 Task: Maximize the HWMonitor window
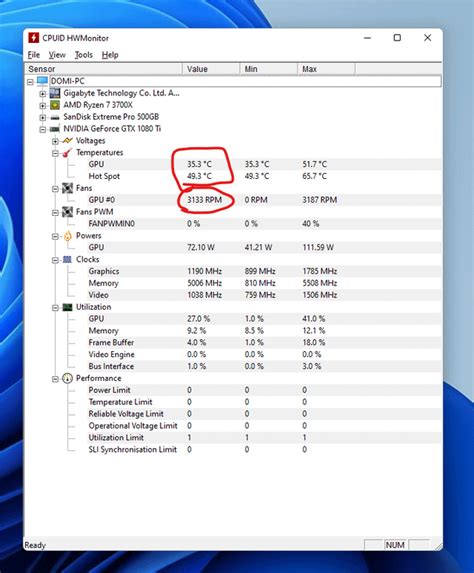point(397,38)
